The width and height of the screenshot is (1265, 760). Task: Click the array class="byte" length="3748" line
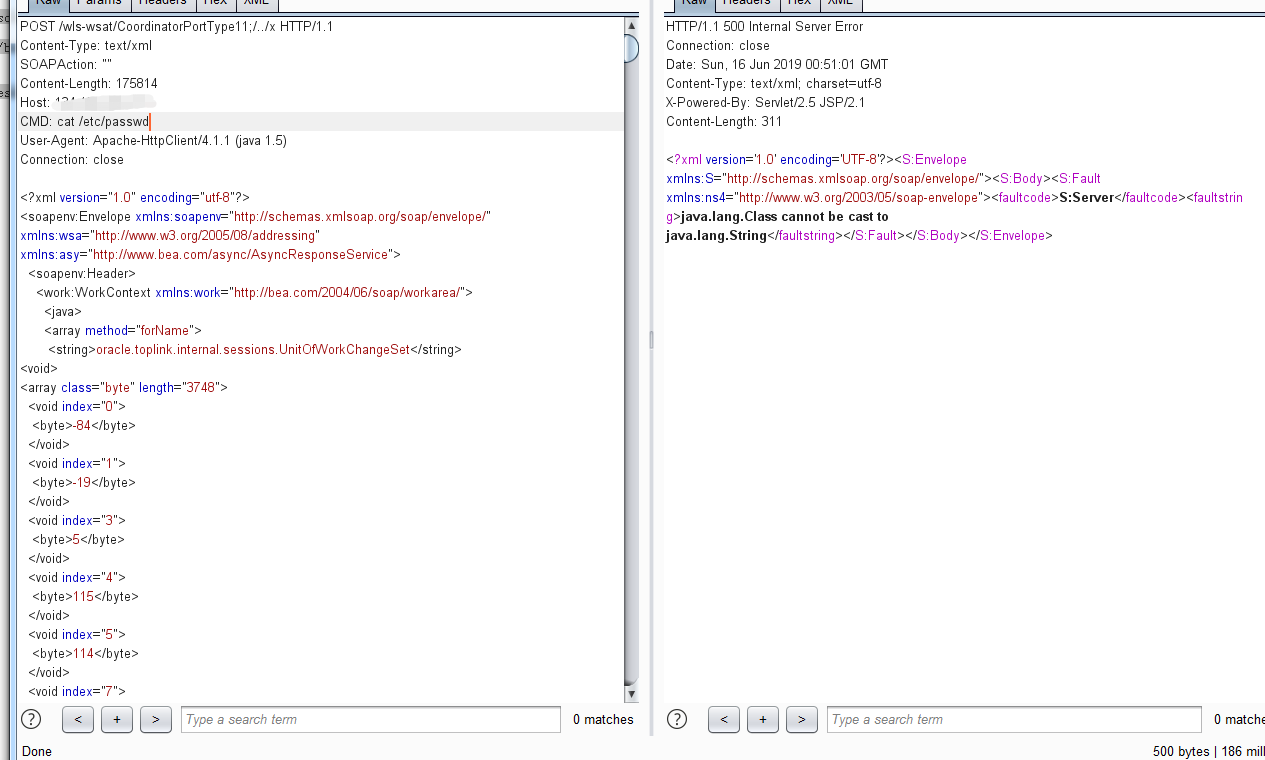124,387
